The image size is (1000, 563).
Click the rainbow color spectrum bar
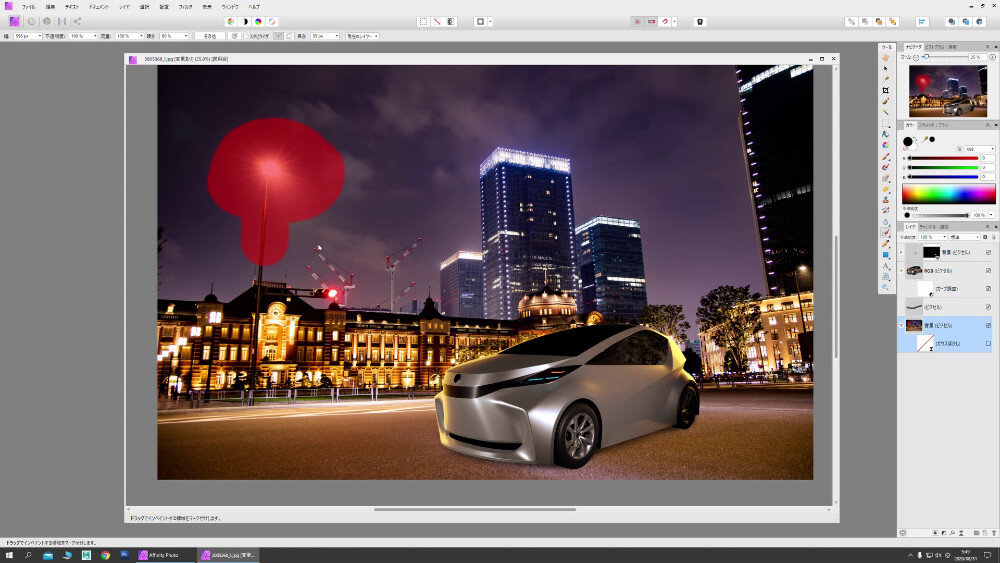tap(948, 194)
